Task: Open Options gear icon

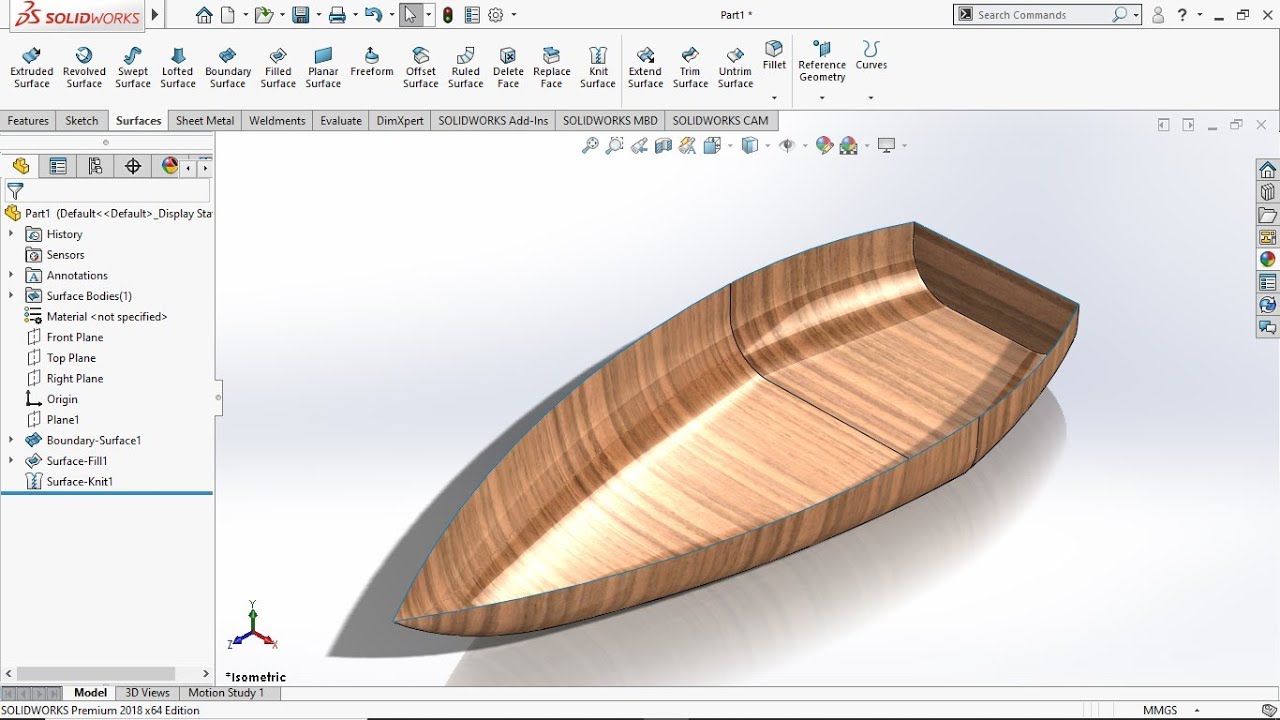Action: click(x=496, y=15)
